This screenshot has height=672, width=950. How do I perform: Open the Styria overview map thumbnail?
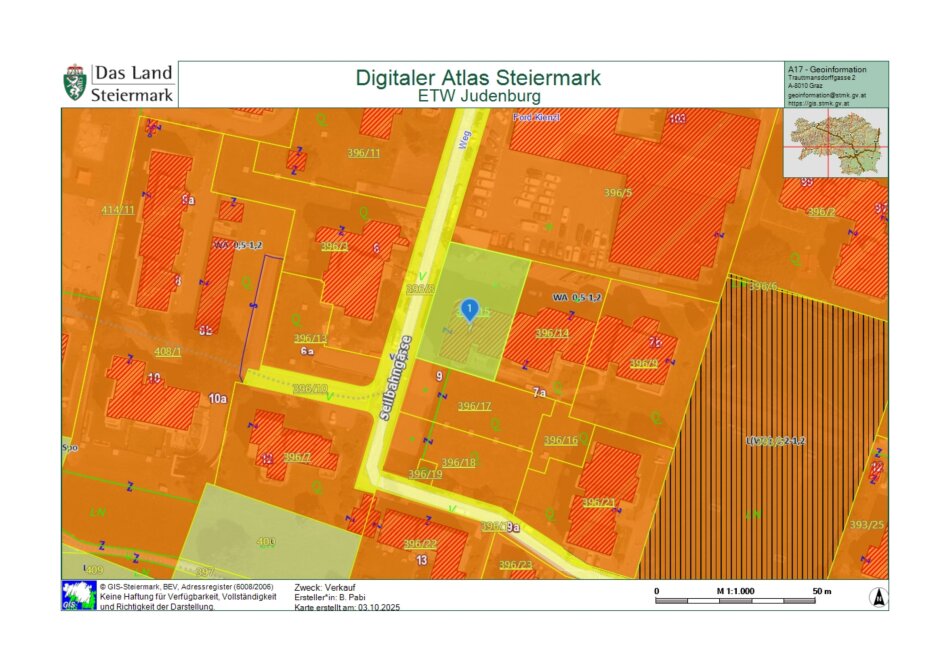pyautogui.click(x=835, y=143)
